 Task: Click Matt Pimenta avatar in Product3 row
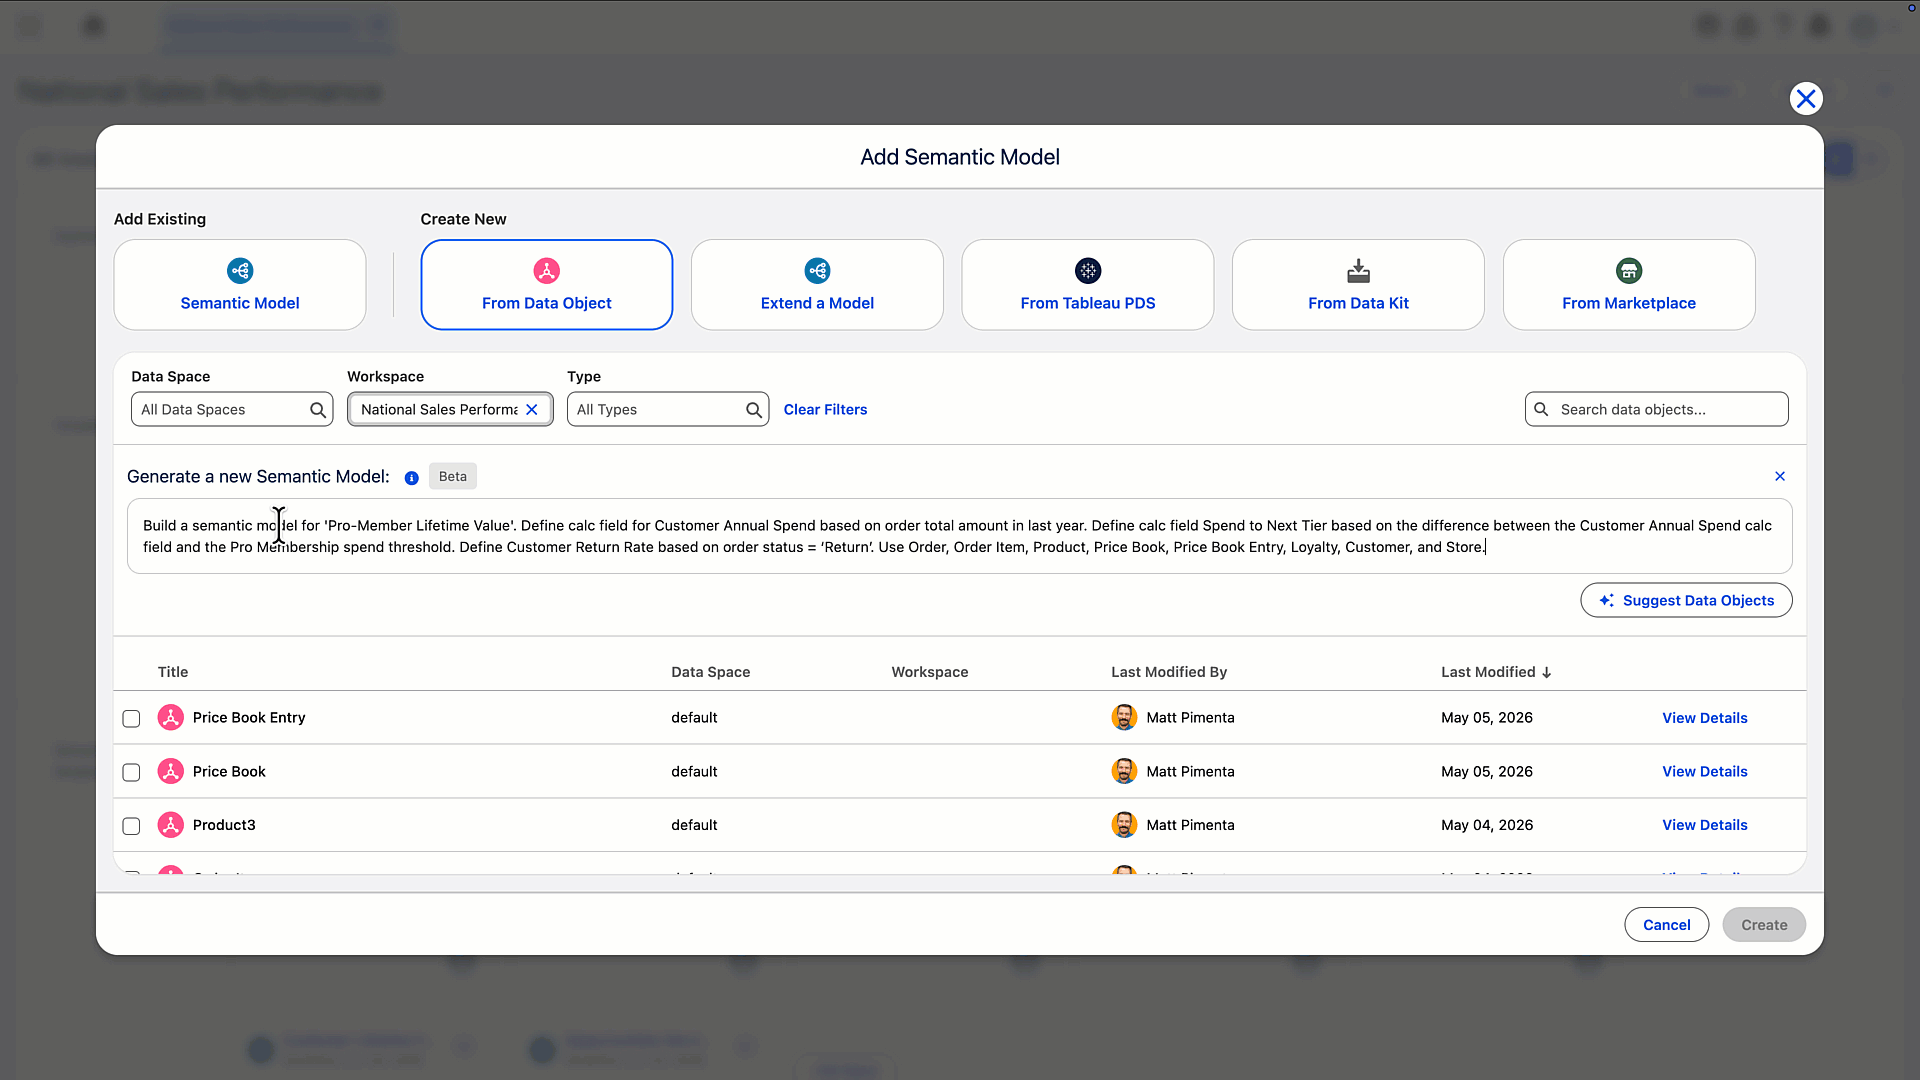point(1124,825)
